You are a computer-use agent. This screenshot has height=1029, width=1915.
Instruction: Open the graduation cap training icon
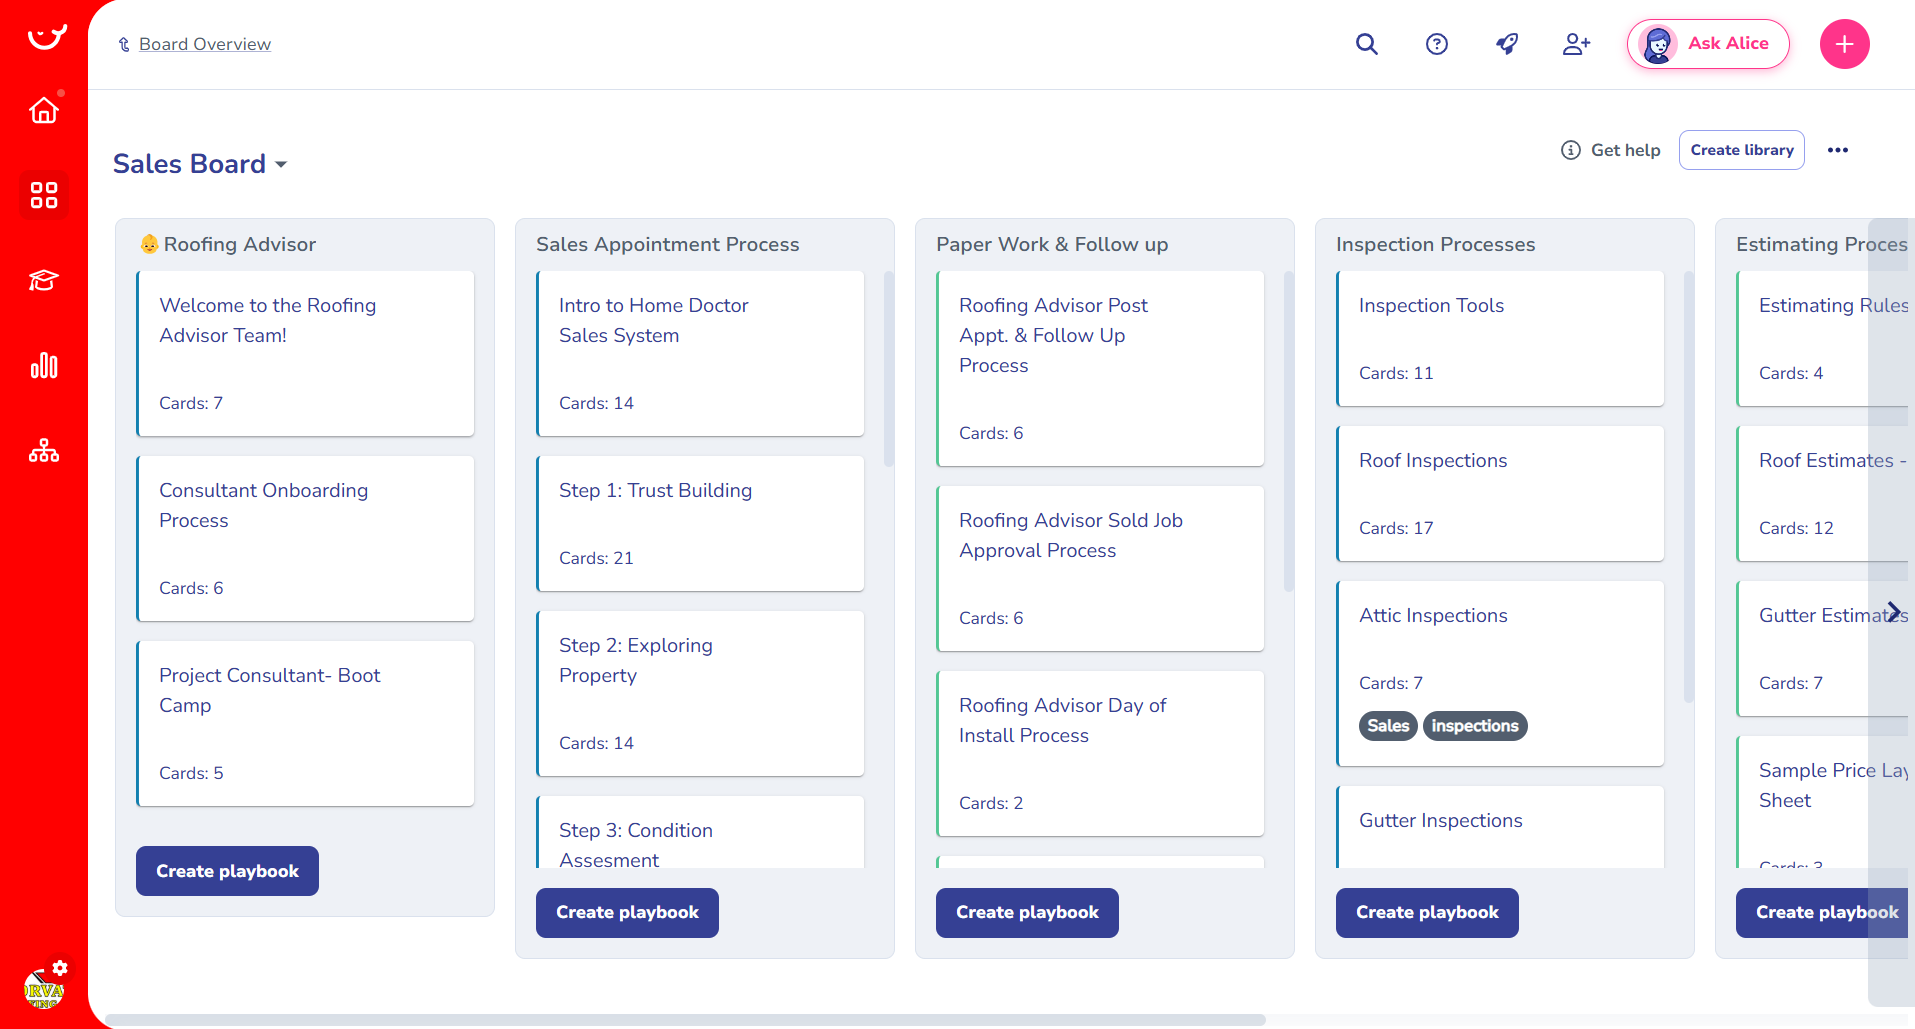(x=44, y=280)
